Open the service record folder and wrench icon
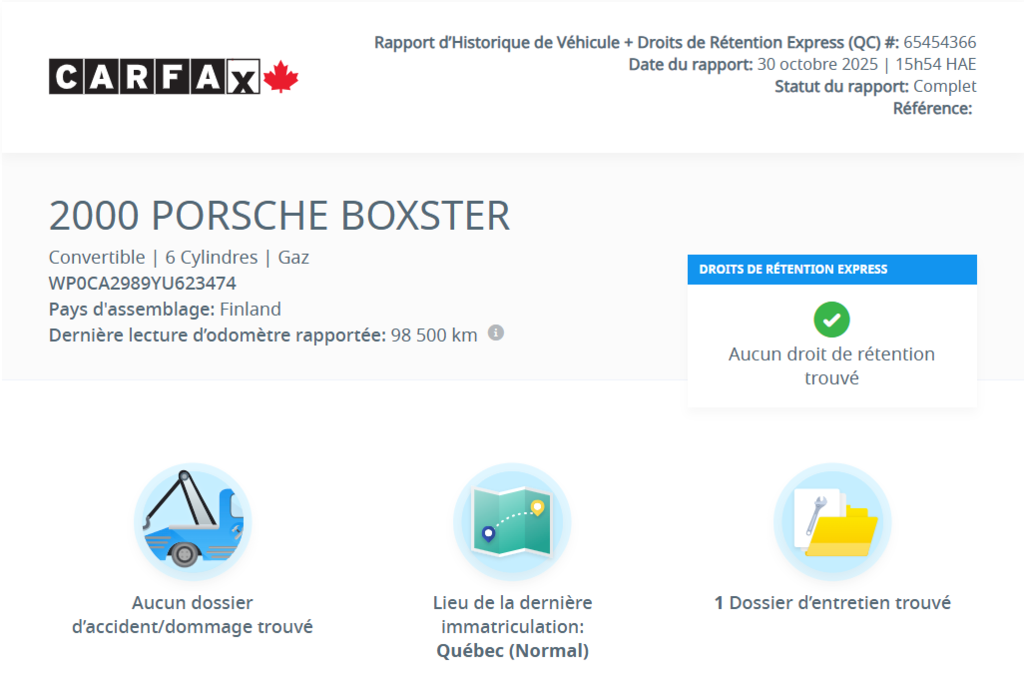This screenshot has width=1024, height=675. pos(832,520)
